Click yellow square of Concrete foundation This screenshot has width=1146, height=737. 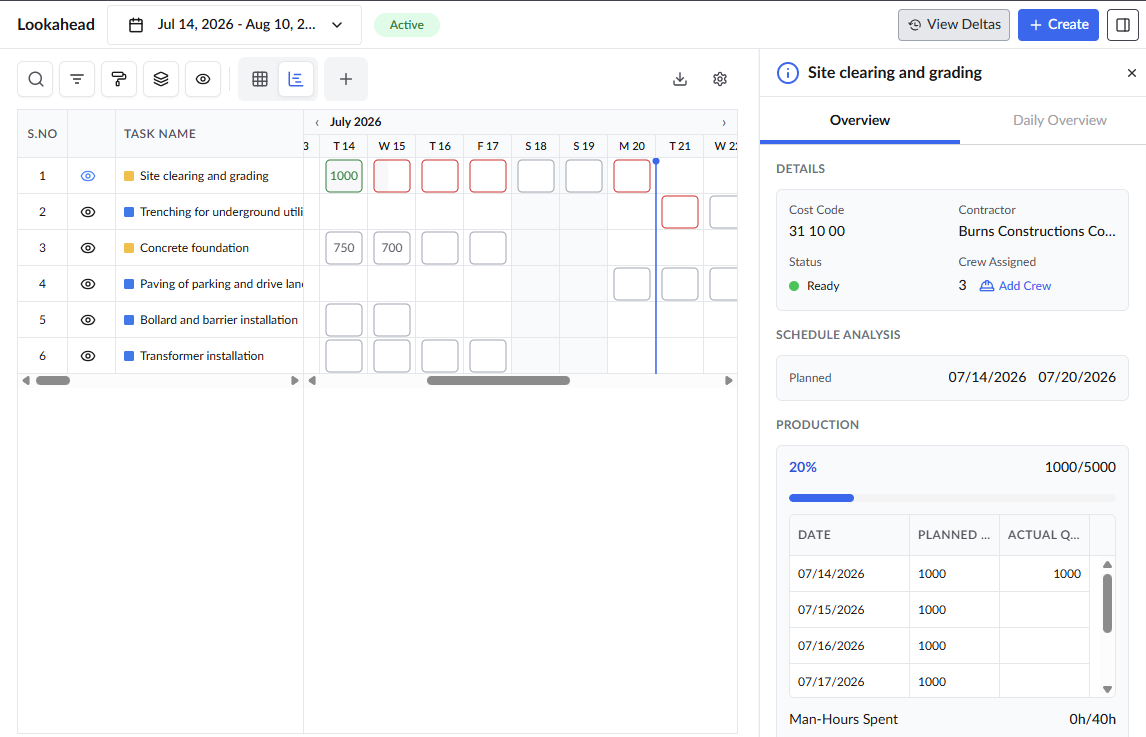coord(129,248)
